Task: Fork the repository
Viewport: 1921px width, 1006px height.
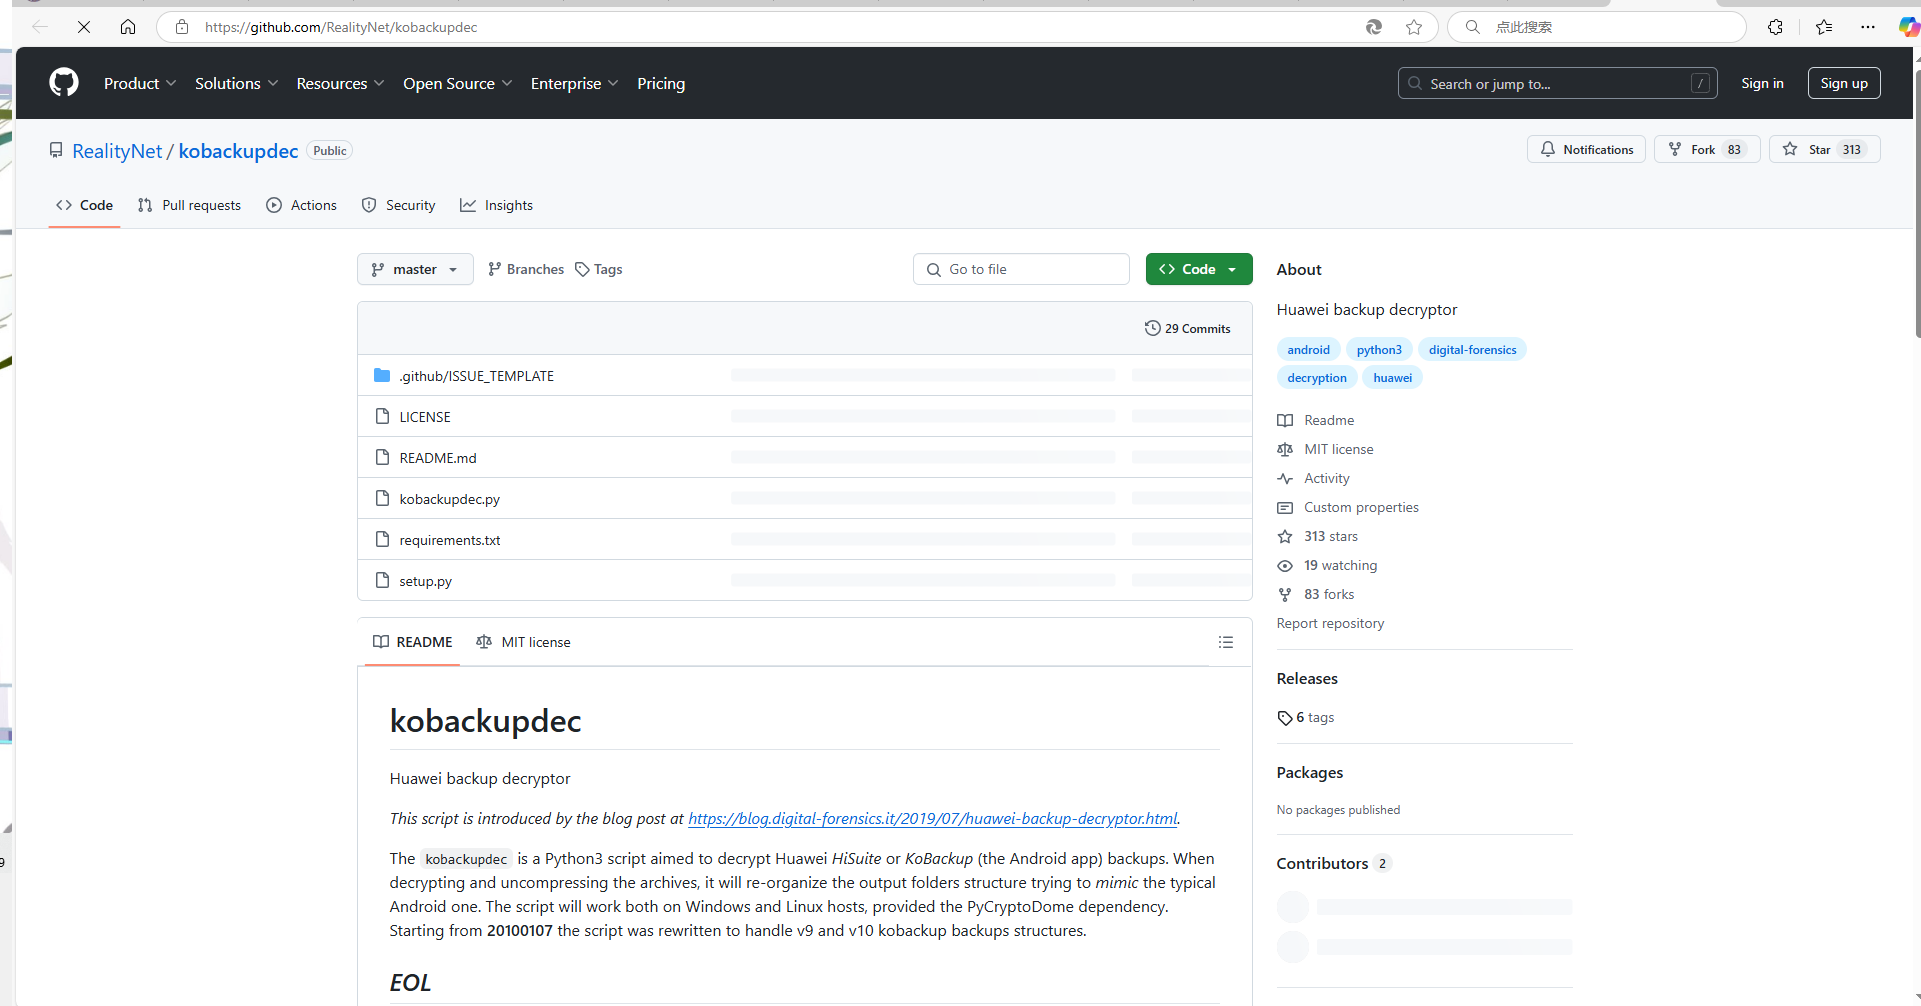Action: click(1707, 149)
